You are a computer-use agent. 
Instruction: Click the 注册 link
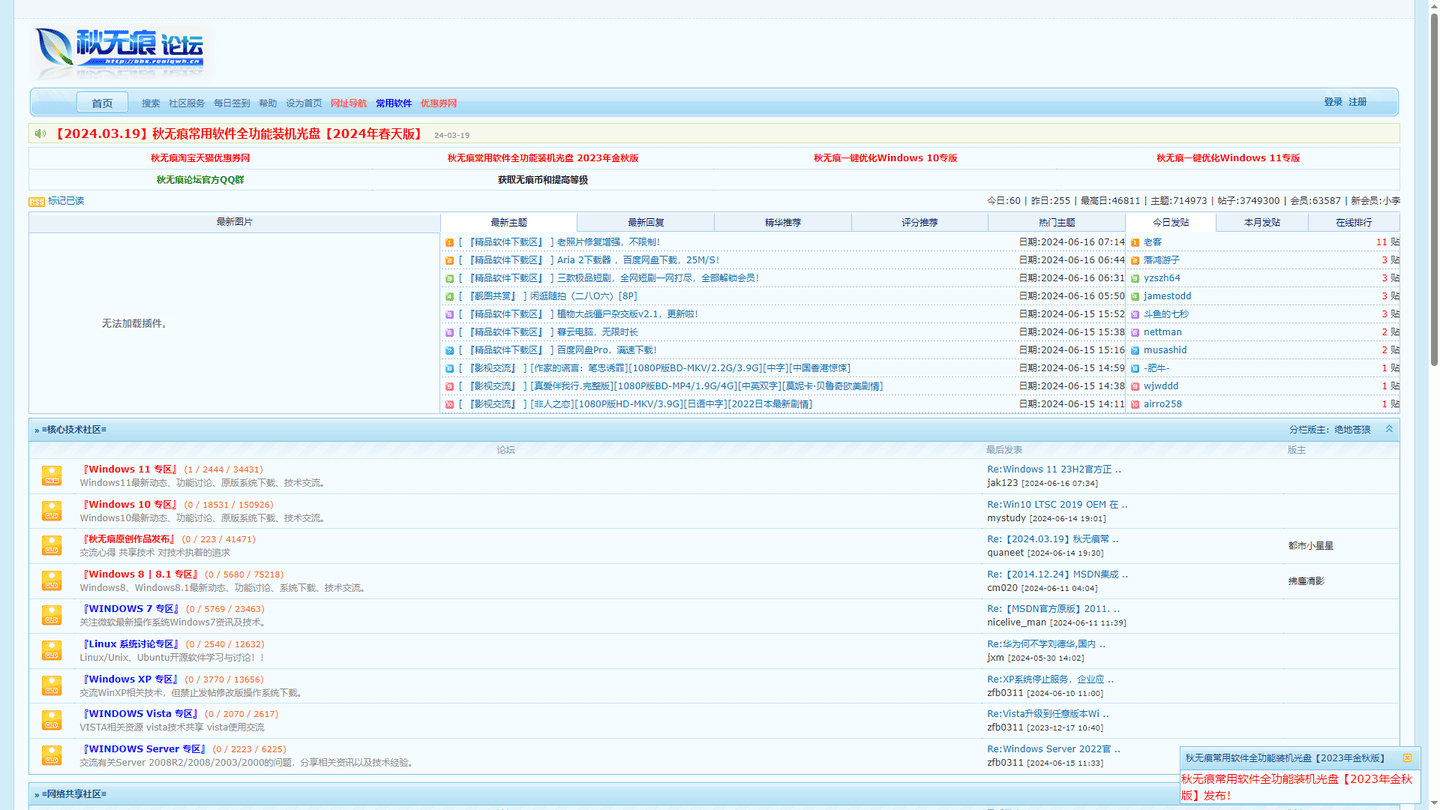click(x=1357, y=102)
